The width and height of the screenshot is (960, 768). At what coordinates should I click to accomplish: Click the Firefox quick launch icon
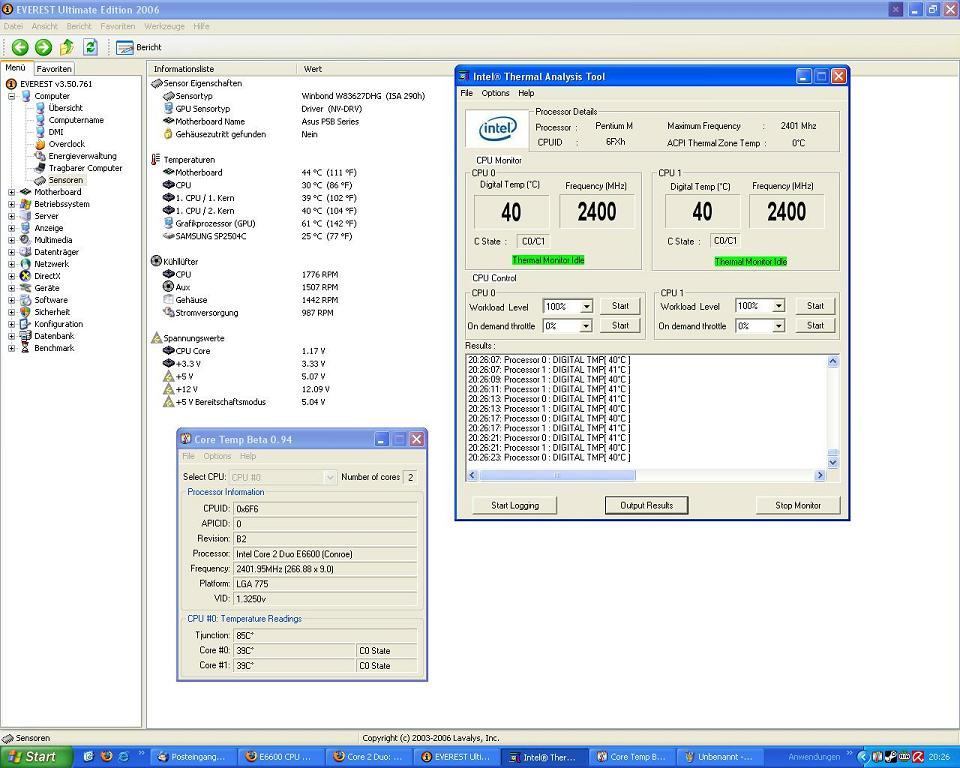(x=106, y=757)
